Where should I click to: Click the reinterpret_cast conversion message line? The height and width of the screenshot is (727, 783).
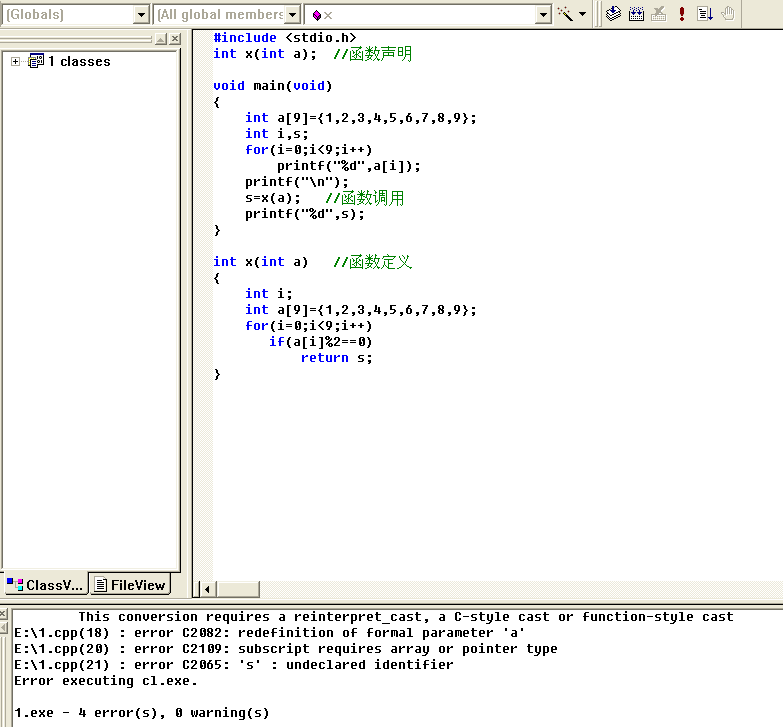point(405,617)
